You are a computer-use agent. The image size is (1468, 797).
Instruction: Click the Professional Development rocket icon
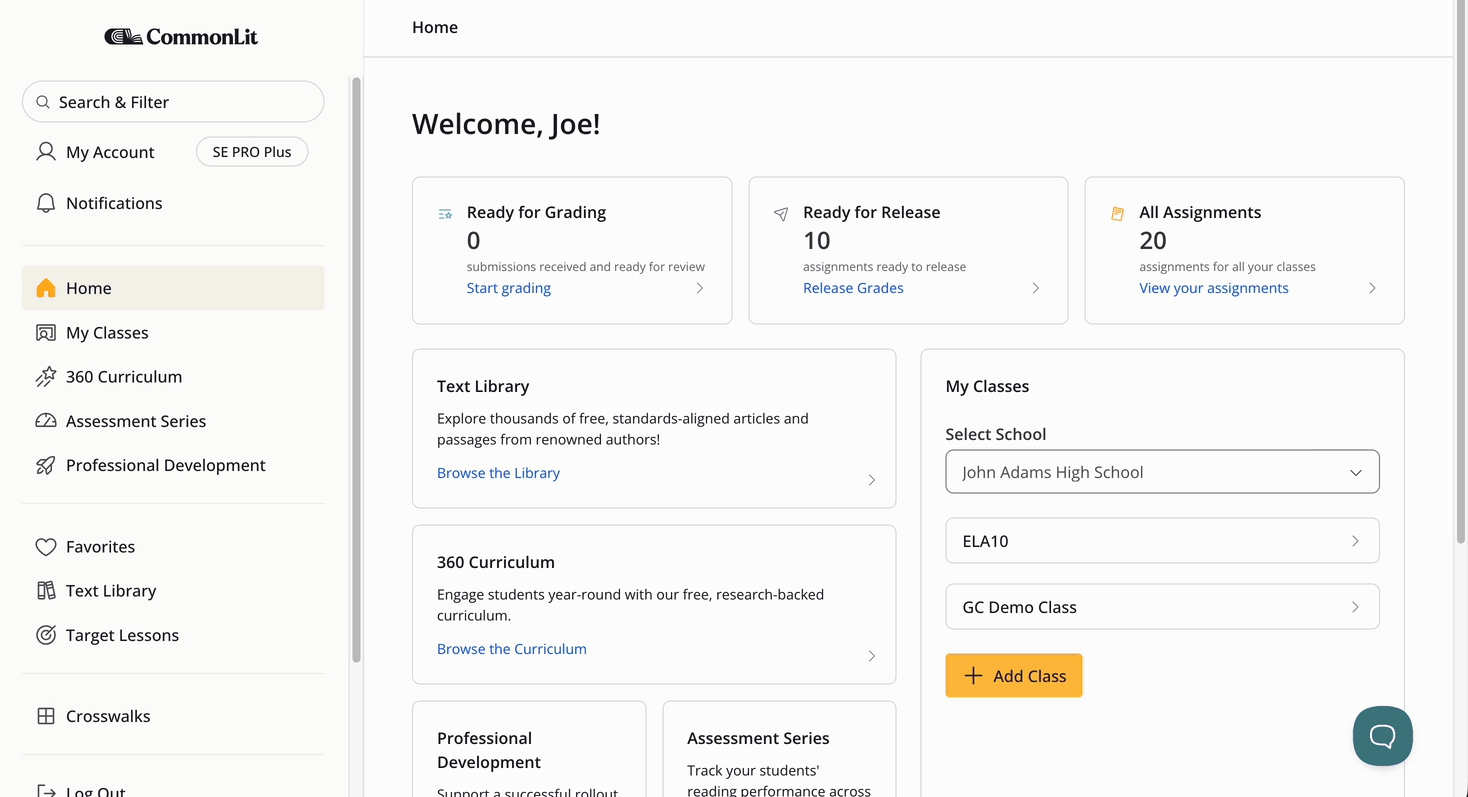point(46,465)
